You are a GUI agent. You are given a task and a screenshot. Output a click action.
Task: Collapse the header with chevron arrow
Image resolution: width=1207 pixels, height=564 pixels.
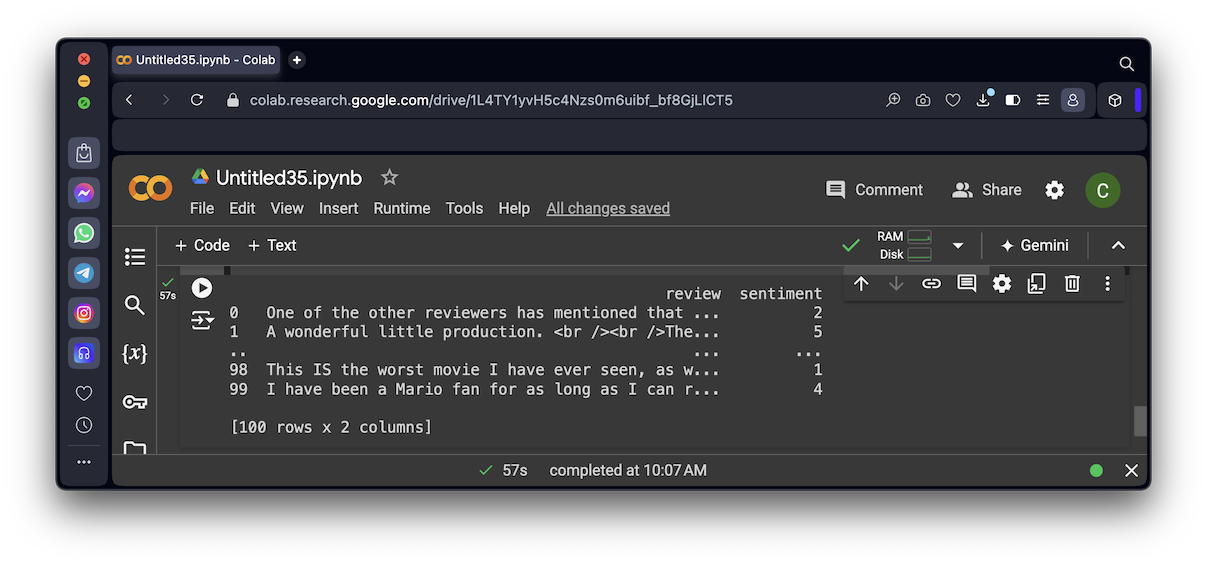coord(1118,245)
